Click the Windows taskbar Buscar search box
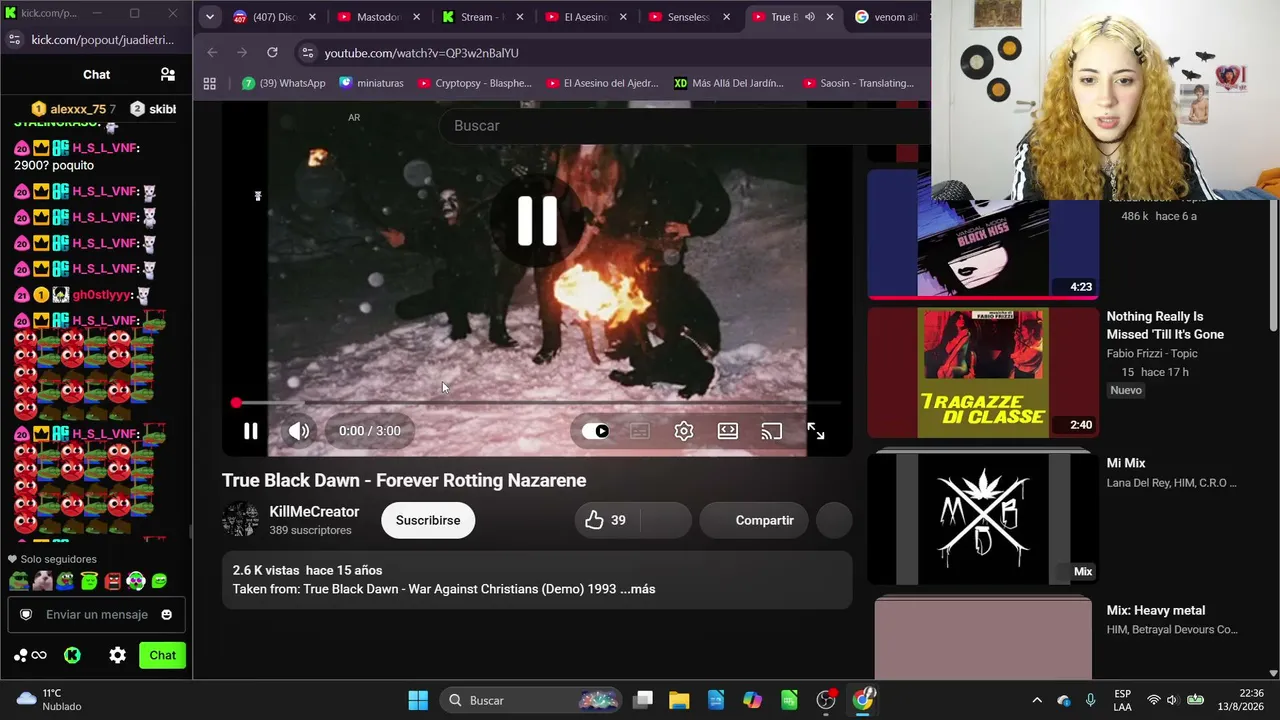1280x720 pixels. pos(531,700)
